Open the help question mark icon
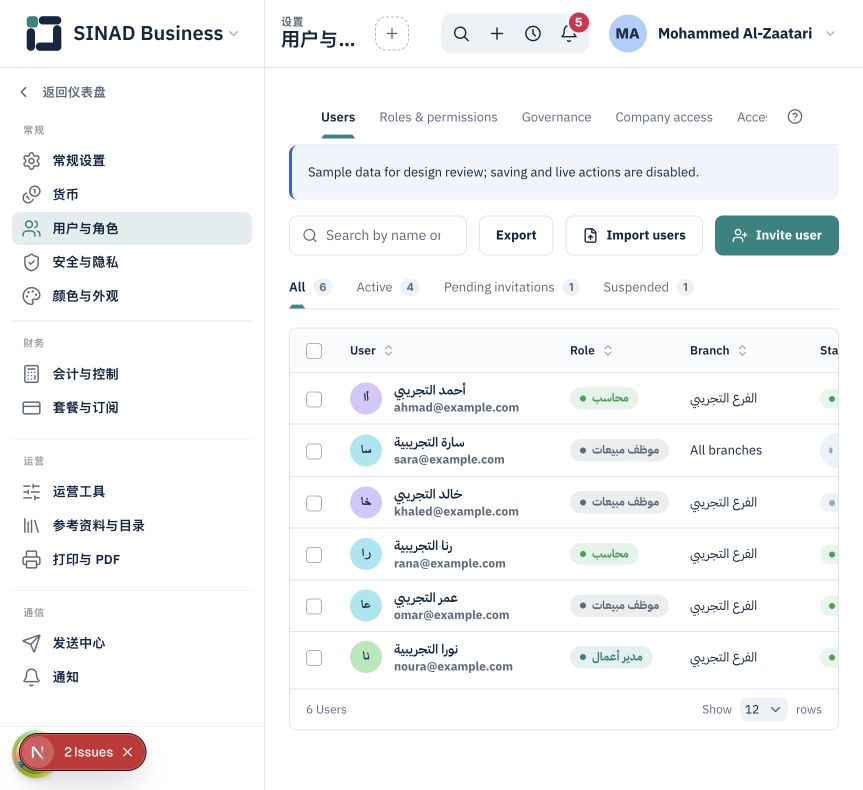This screenshot has width=863, height=790. pyautogui.click(x=795, y=117)
